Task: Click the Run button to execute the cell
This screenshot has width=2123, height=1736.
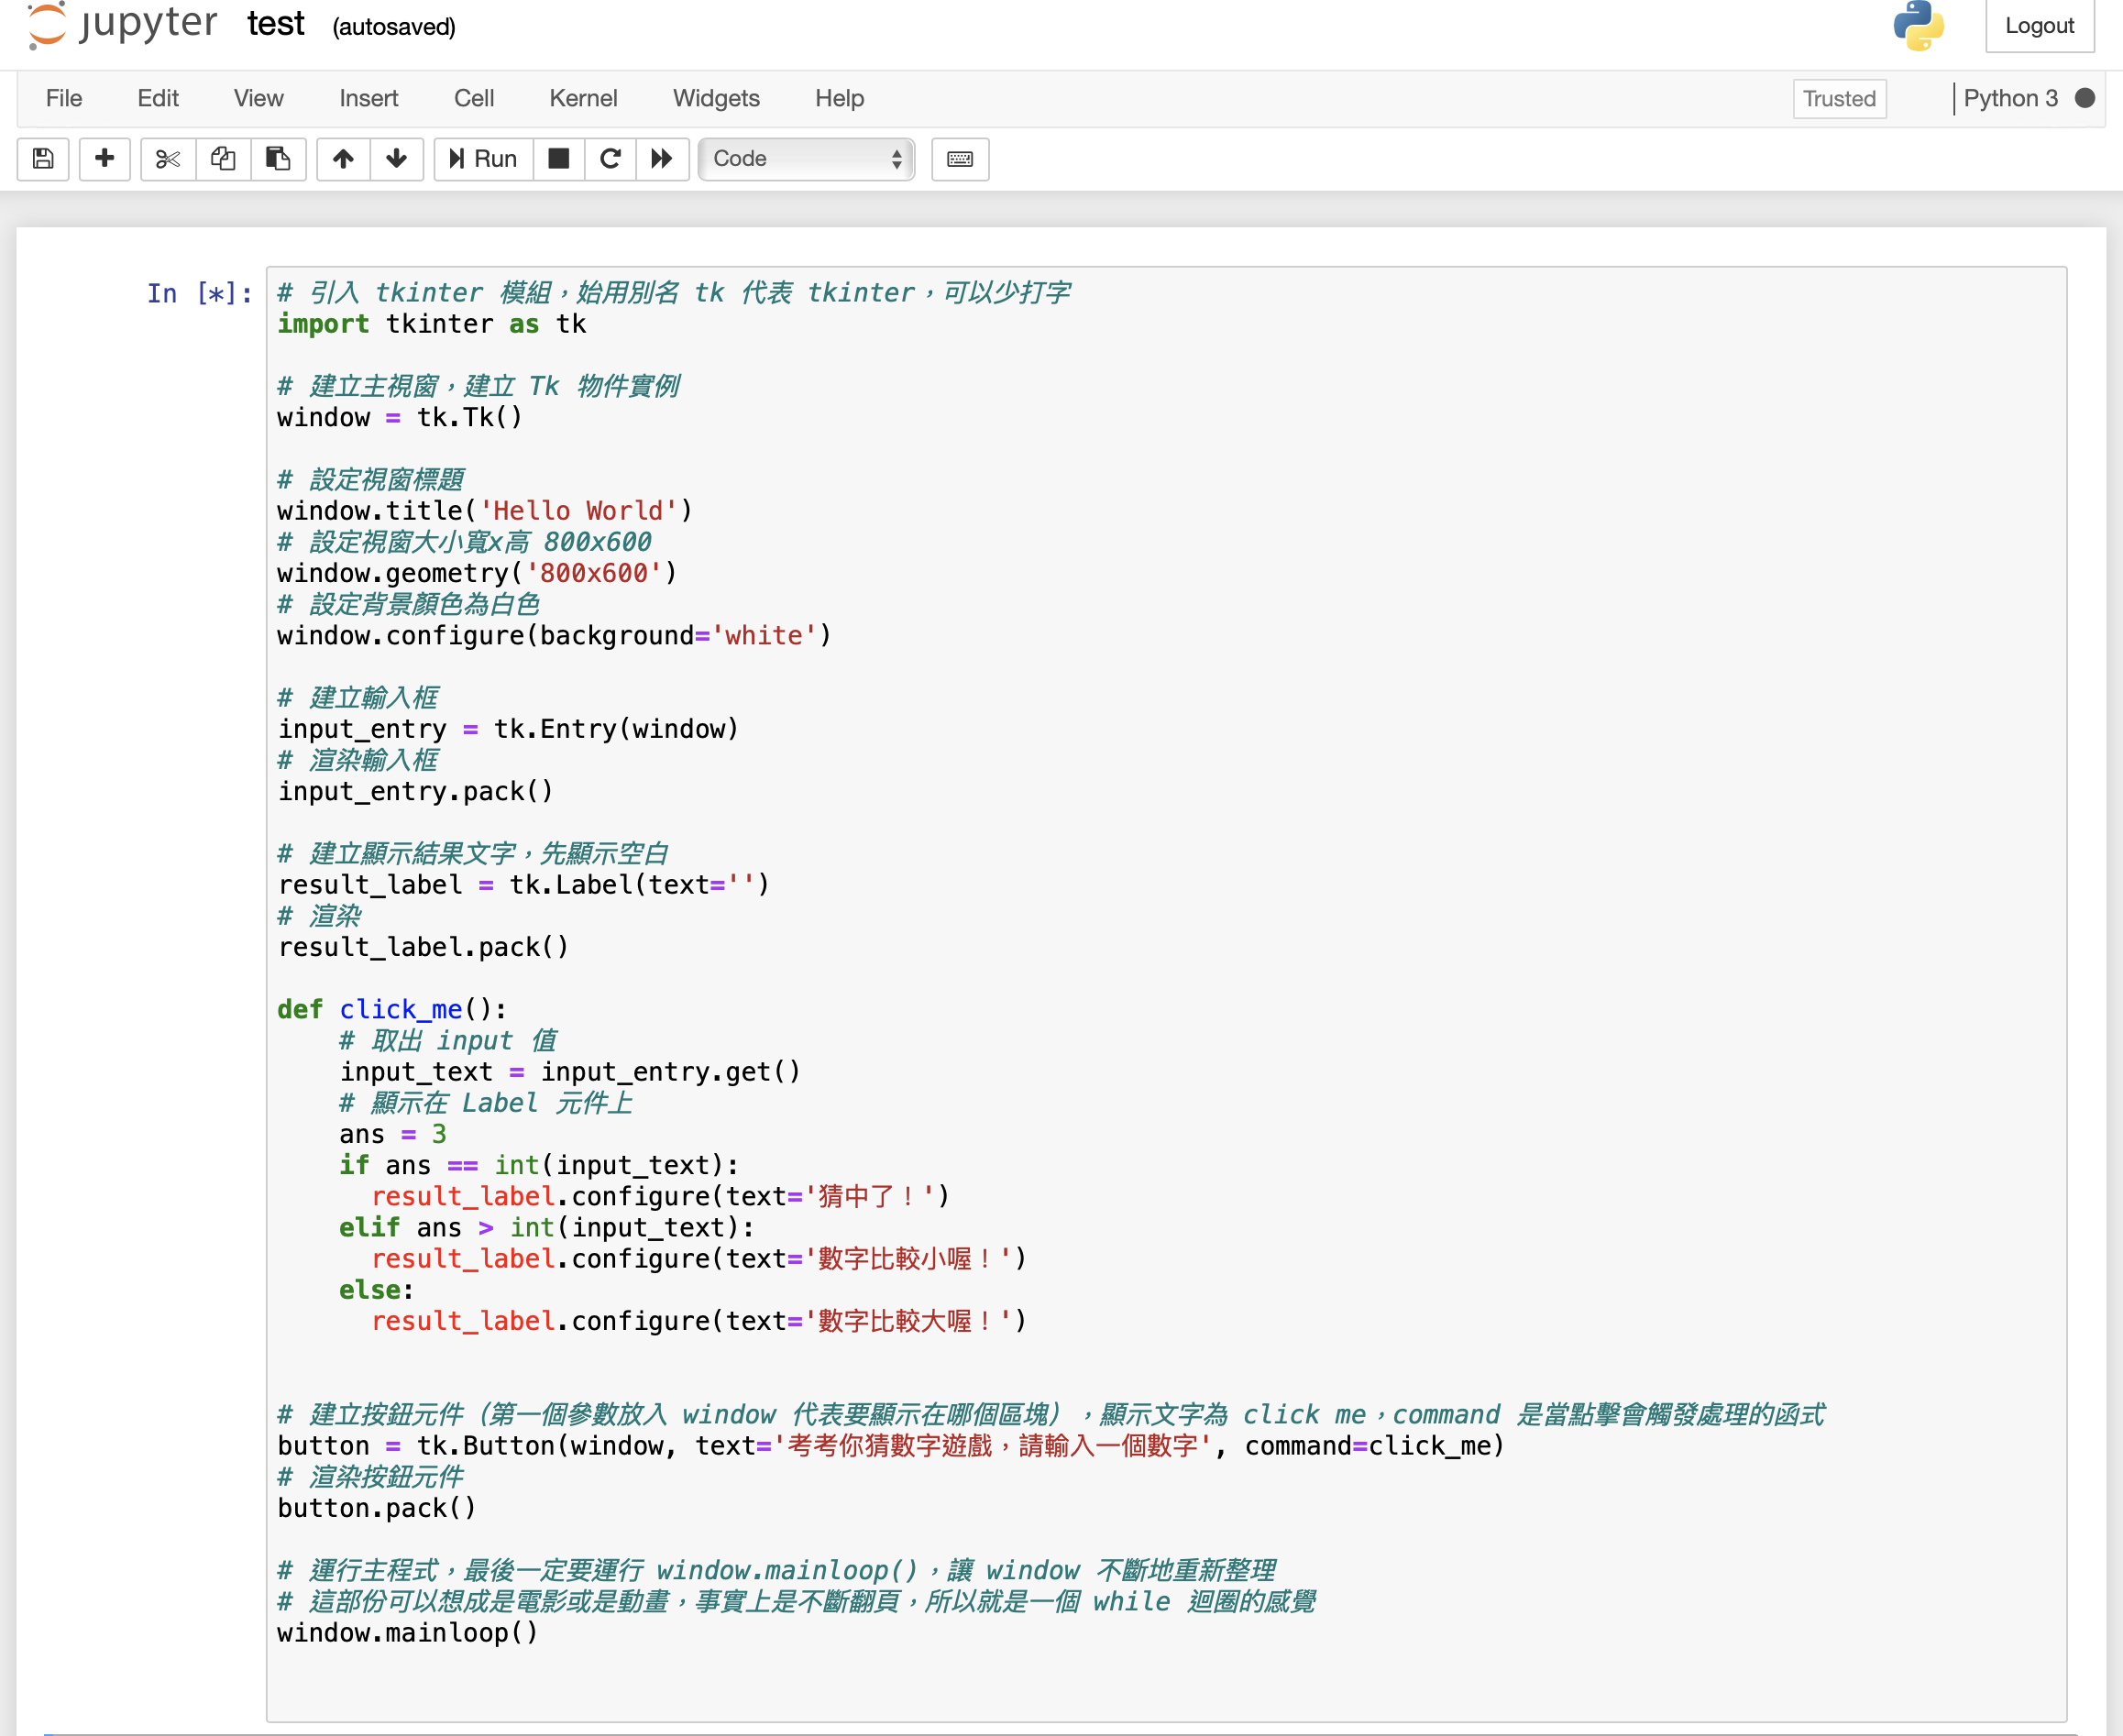Action: coord(482,159)
